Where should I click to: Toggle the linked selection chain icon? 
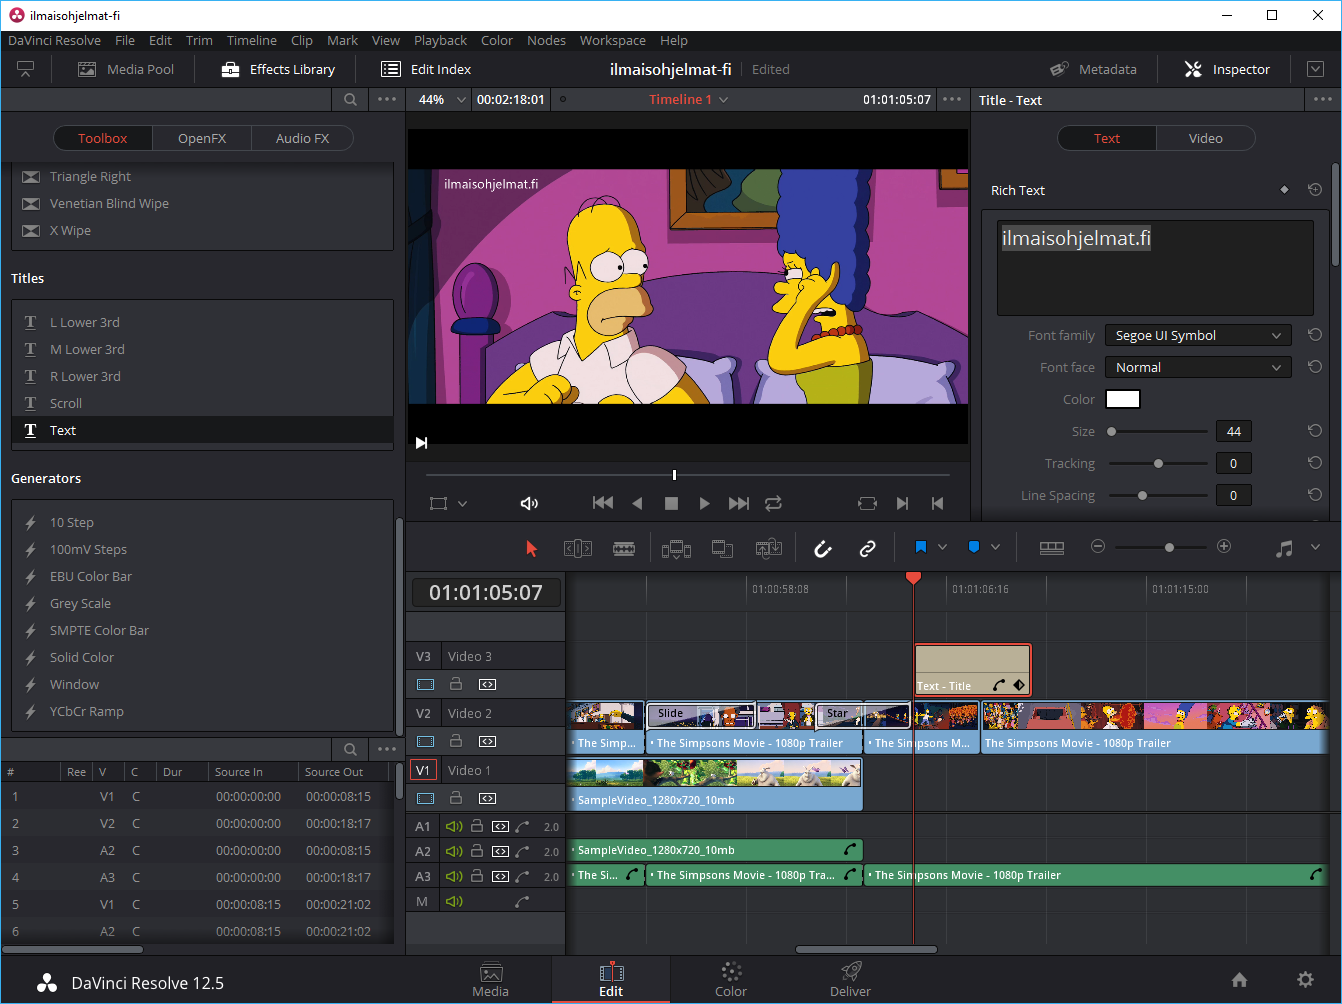click(x=868, y=548)
